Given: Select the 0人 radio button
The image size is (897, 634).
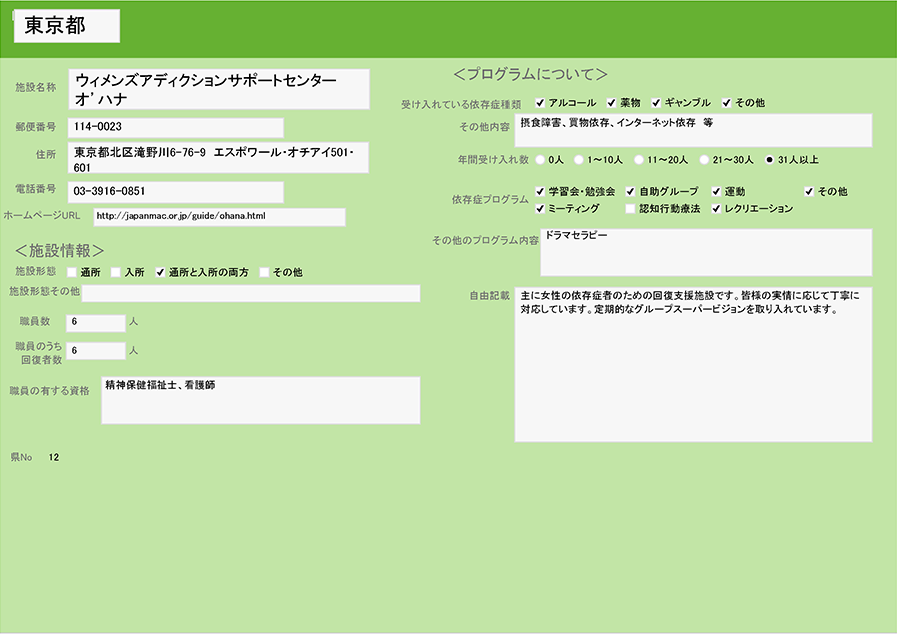Looking at the screenshot, I should pos(540,159).
